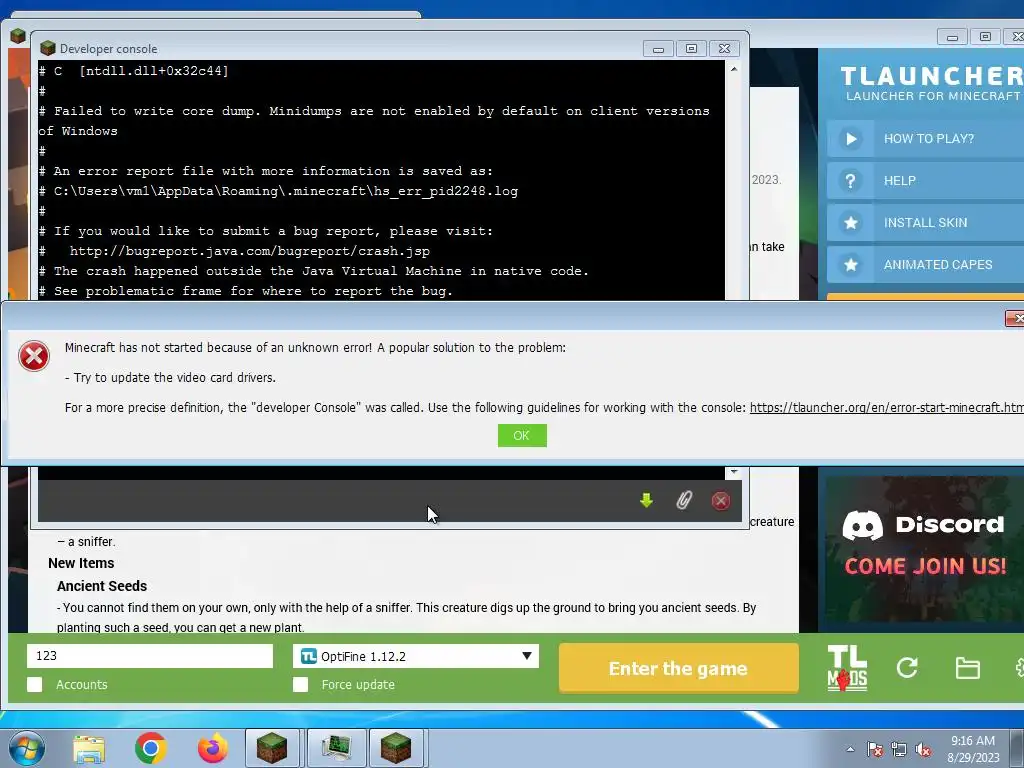1024x768 pixels.
Task: Click the Enter the game button
Action: [x=679, y=668]
